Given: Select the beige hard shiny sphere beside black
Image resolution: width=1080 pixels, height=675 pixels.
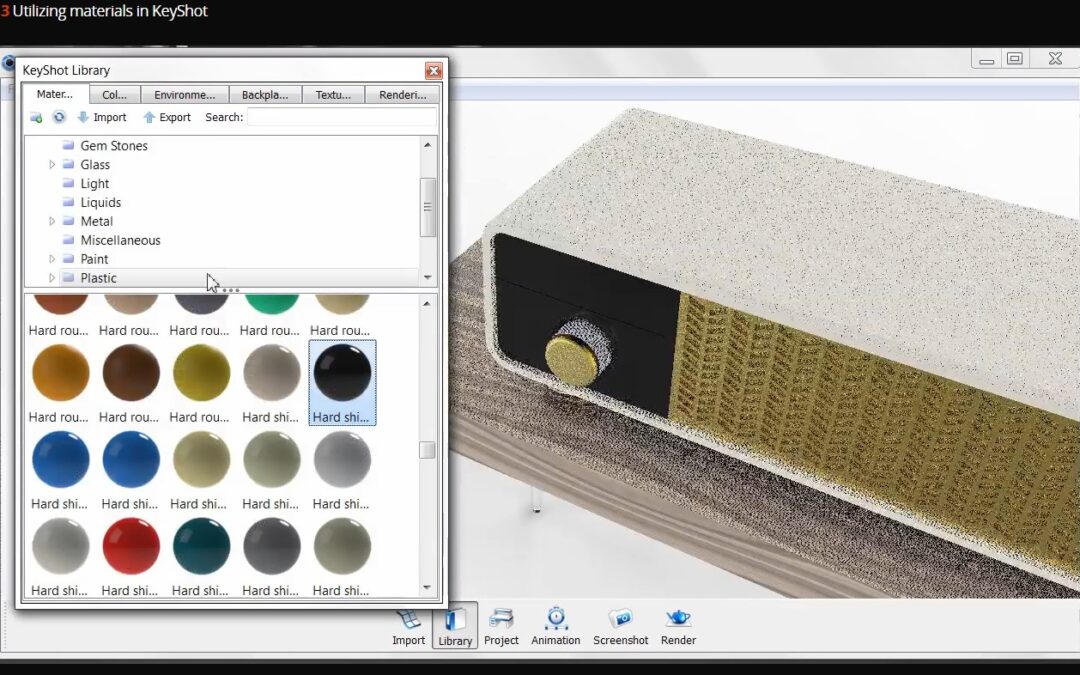Looking at the screenshot, I should (271, 373).
